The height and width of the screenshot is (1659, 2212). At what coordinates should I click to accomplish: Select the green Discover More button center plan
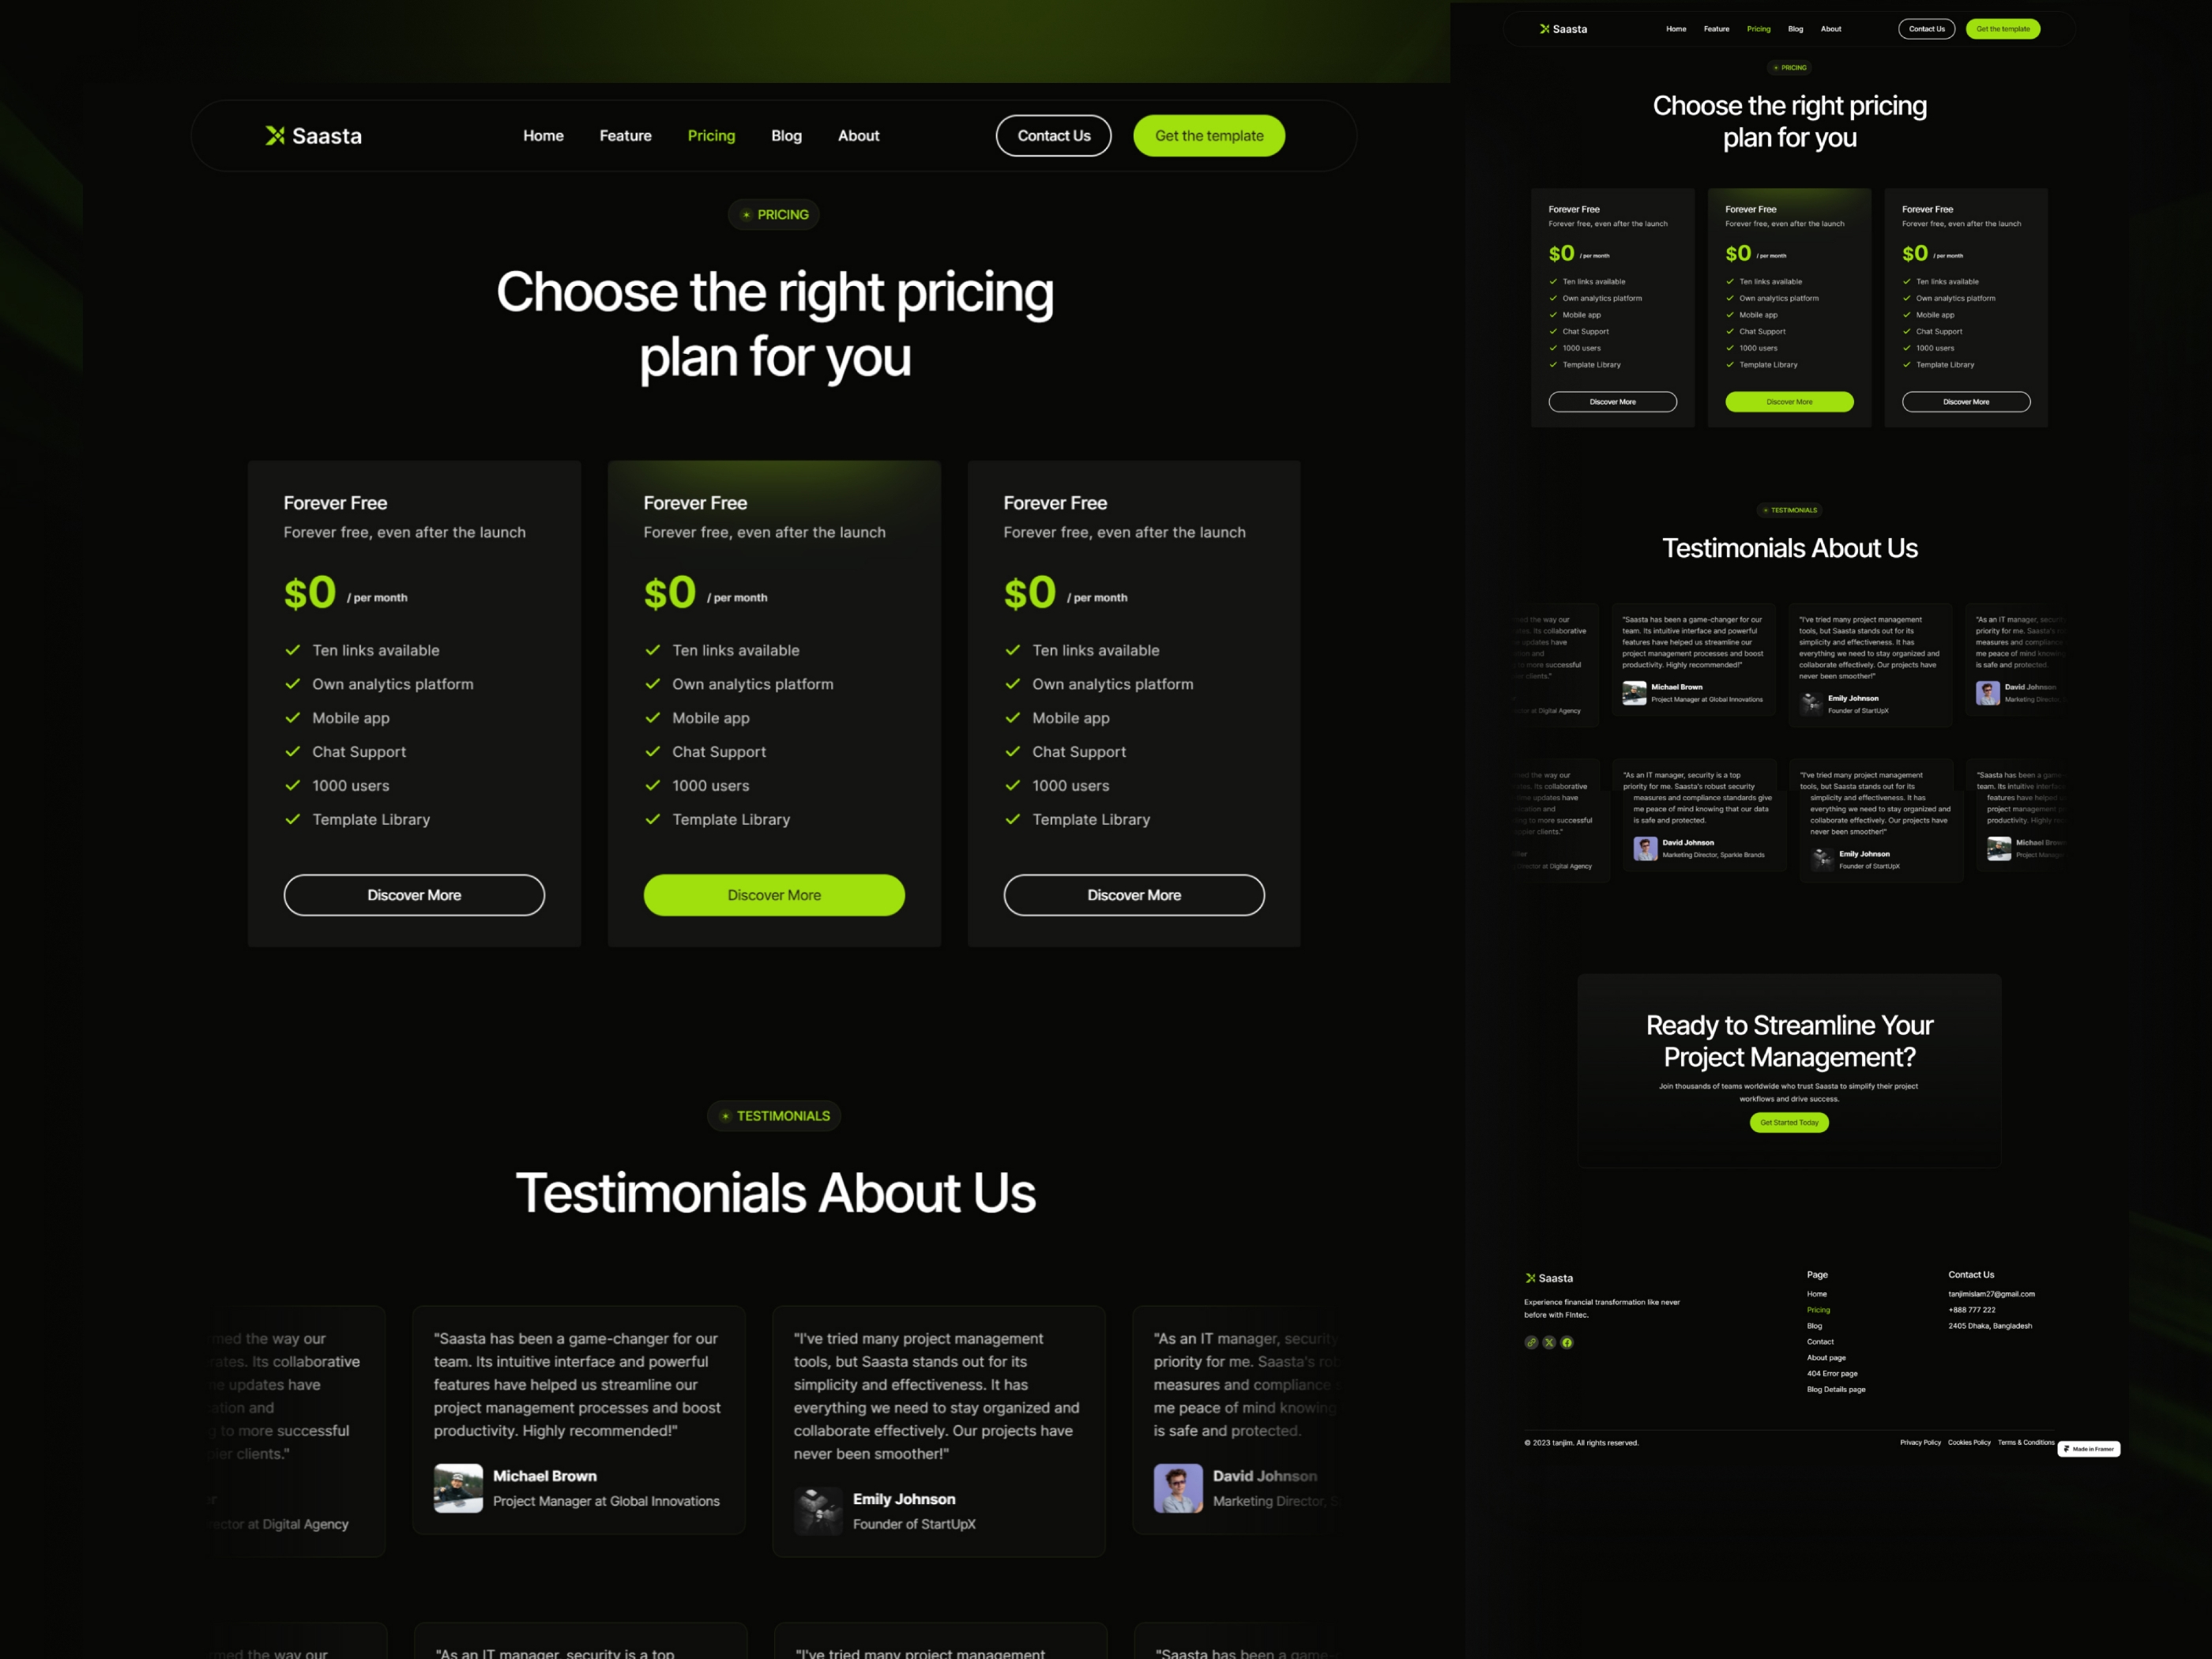[x=773, y=894]
